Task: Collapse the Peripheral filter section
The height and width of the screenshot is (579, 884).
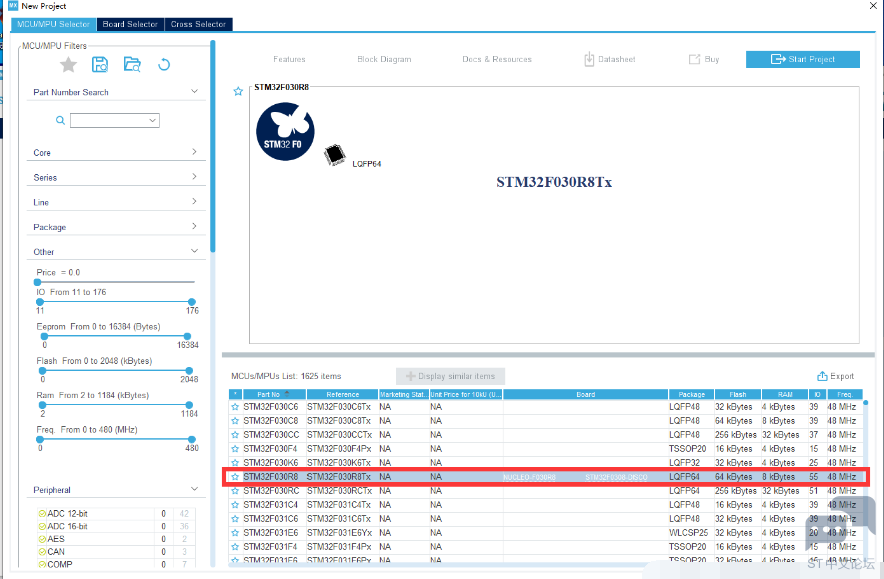Action: [x=194, y=489]
